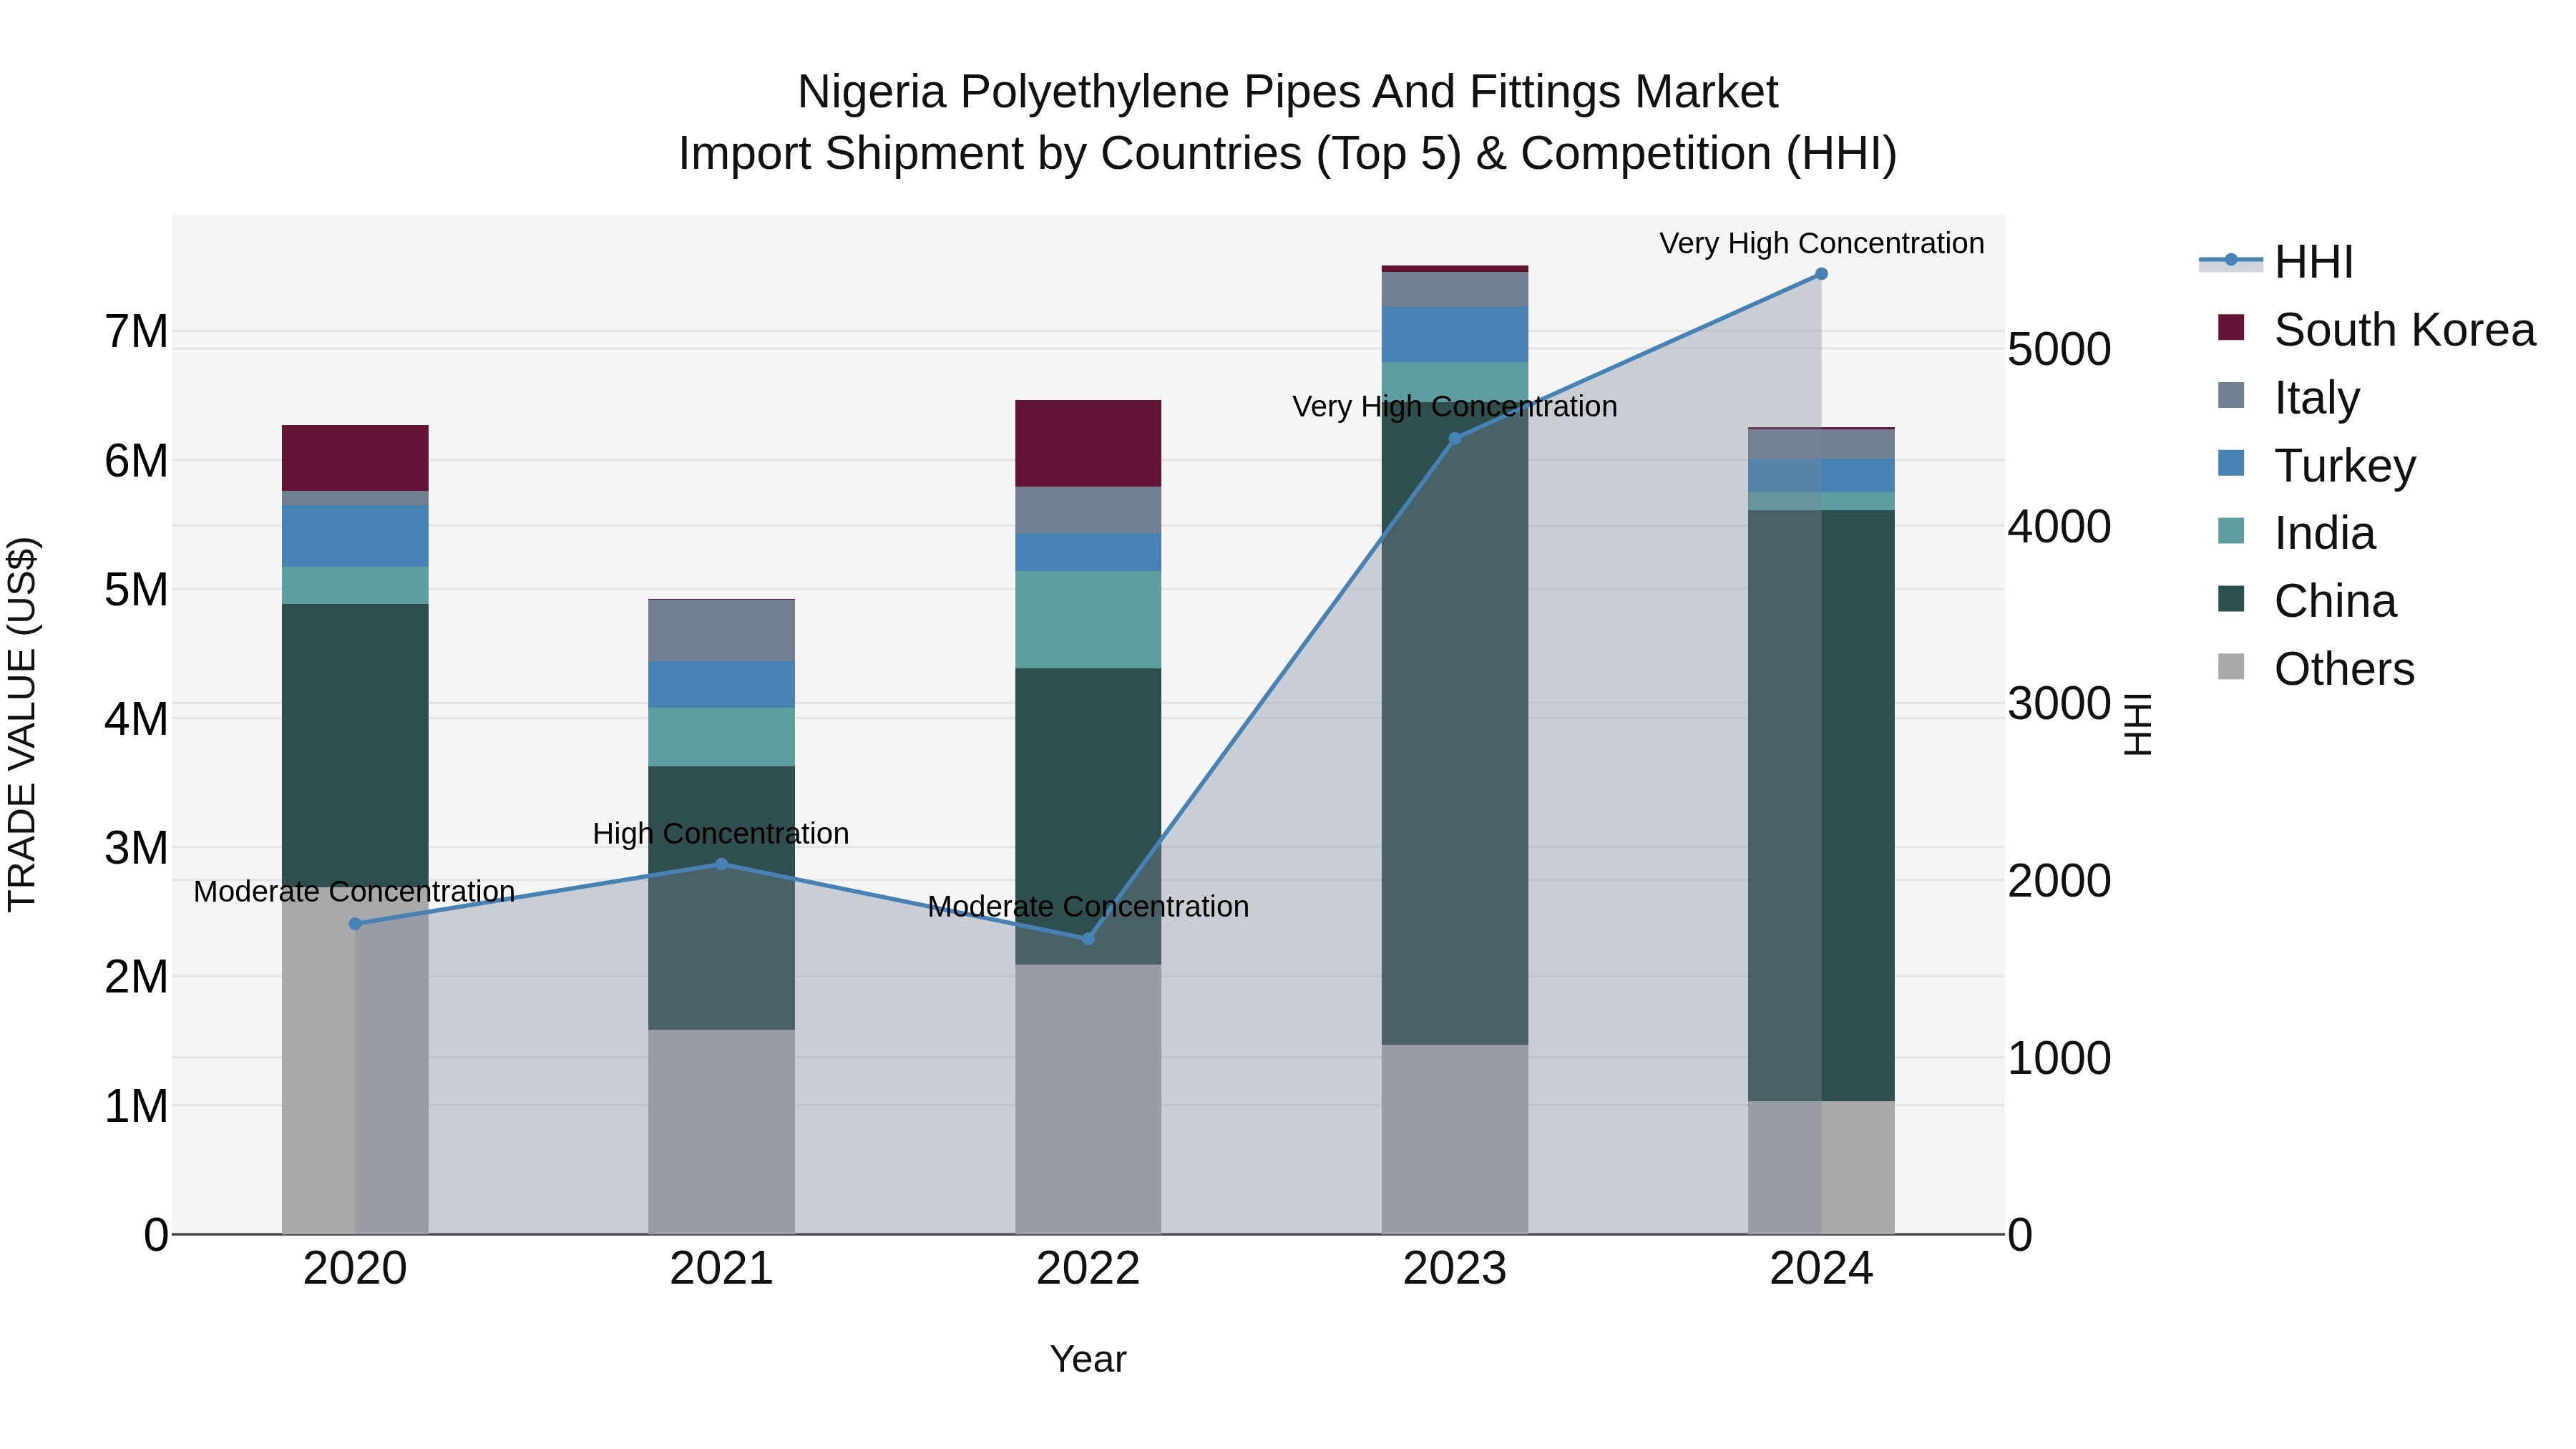Screen dimensions: 2576x1449
Task: Click the HHI line marker for 2021
Action: pyautogui.click(x=722, y=864)
